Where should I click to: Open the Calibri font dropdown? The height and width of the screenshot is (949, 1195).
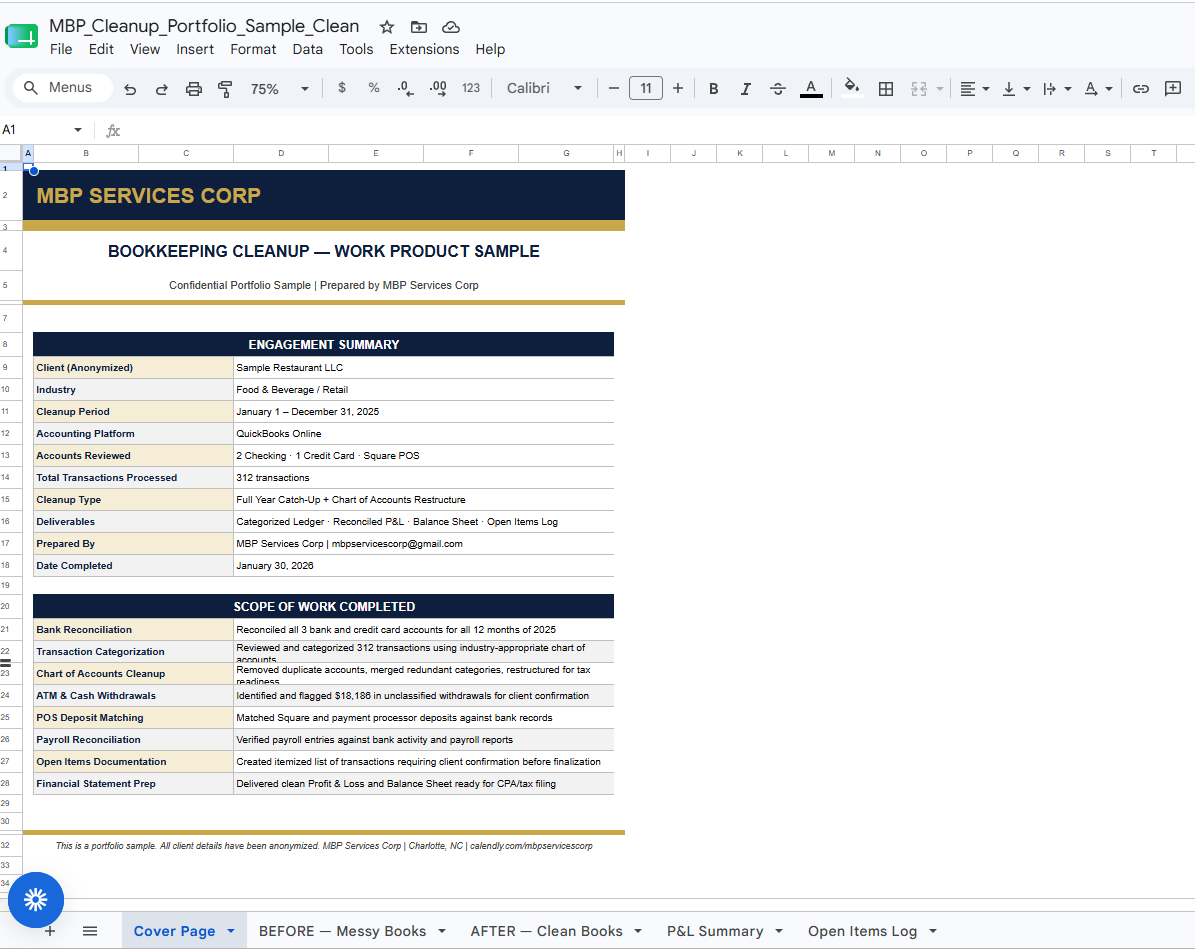click(x=544, y=88)
